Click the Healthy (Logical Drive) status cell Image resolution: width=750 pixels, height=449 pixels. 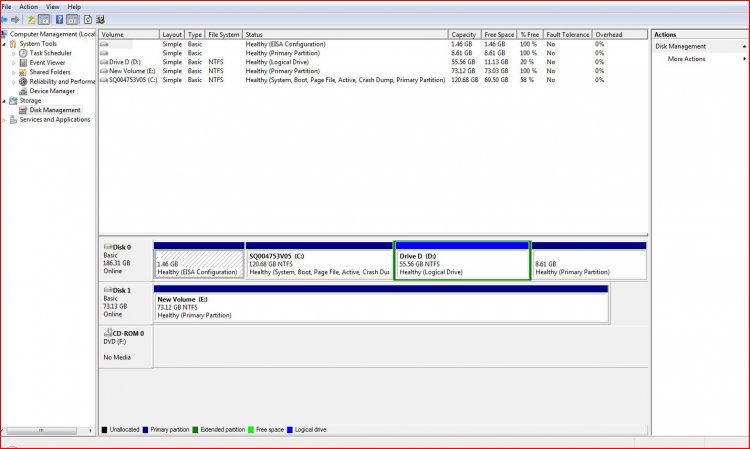[x=277, y=62]
